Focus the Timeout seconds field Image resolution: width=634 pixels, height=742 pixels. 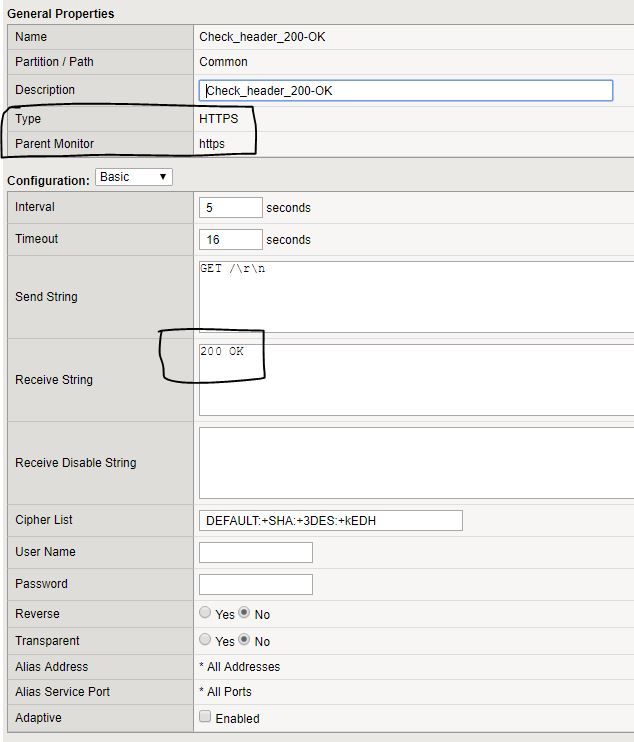coord(231,240)
